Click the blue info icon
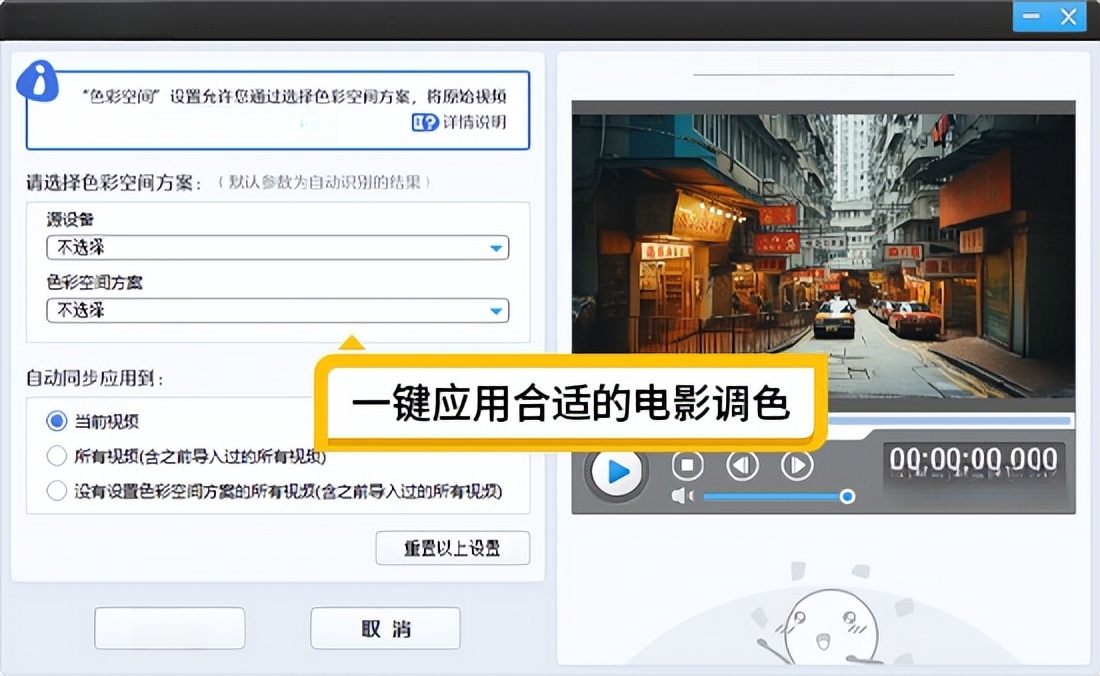Viewport: 1100px width, 676px height. (38, 81)
